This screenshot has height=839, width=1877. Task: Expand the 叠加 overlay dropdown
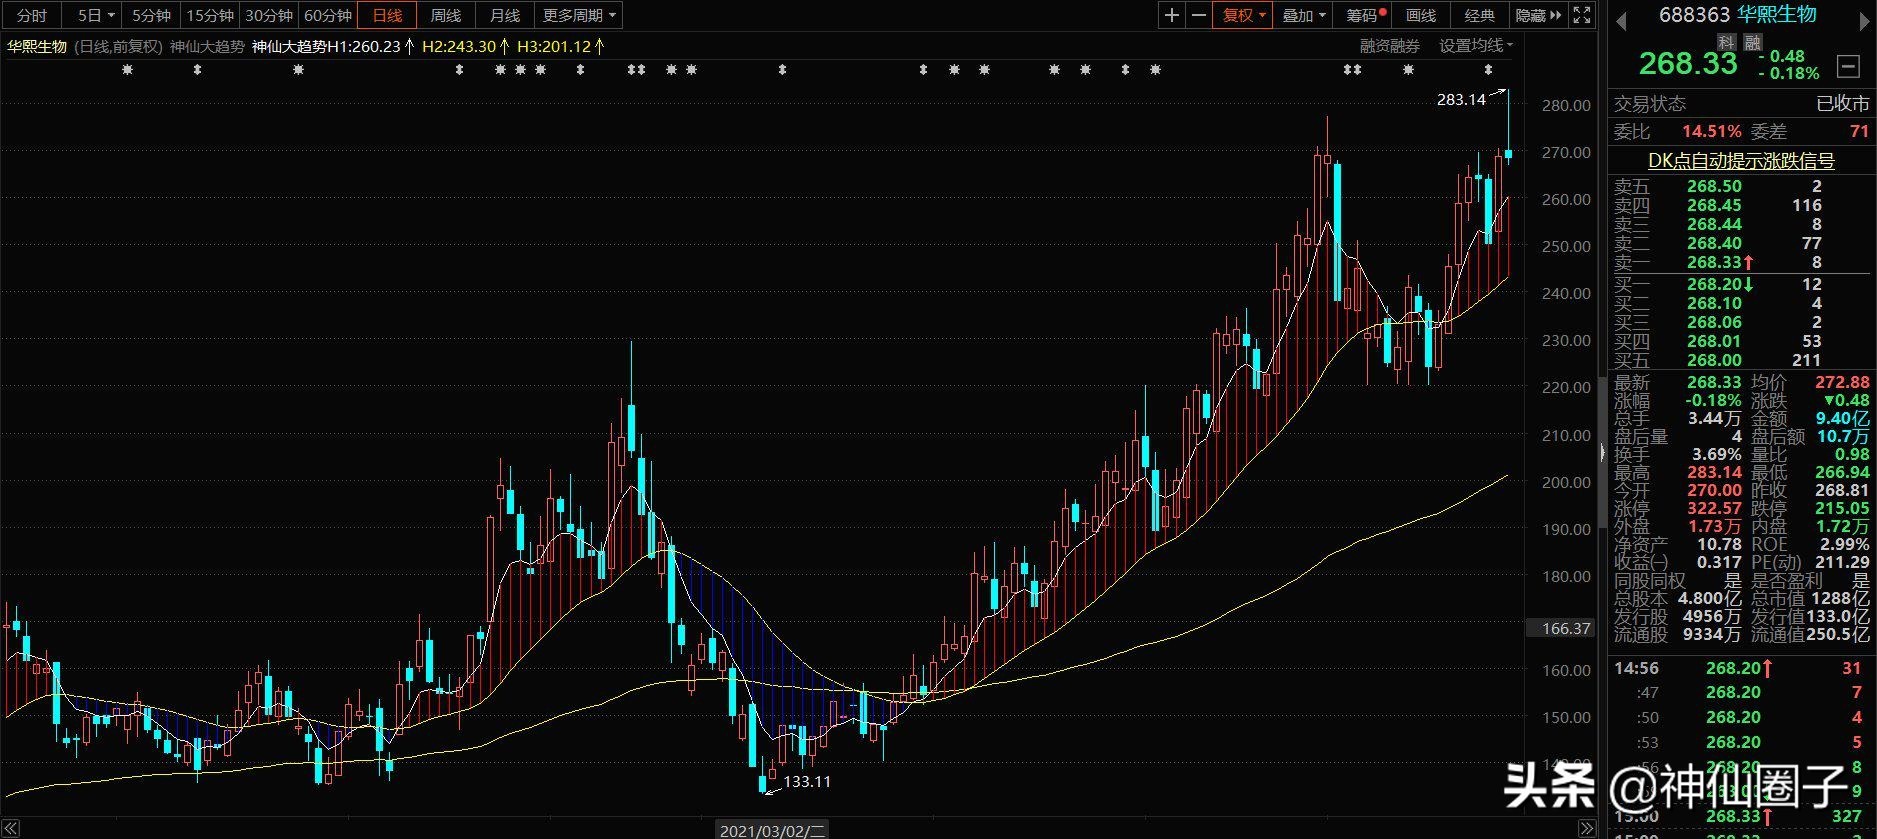coord(1303,15)
